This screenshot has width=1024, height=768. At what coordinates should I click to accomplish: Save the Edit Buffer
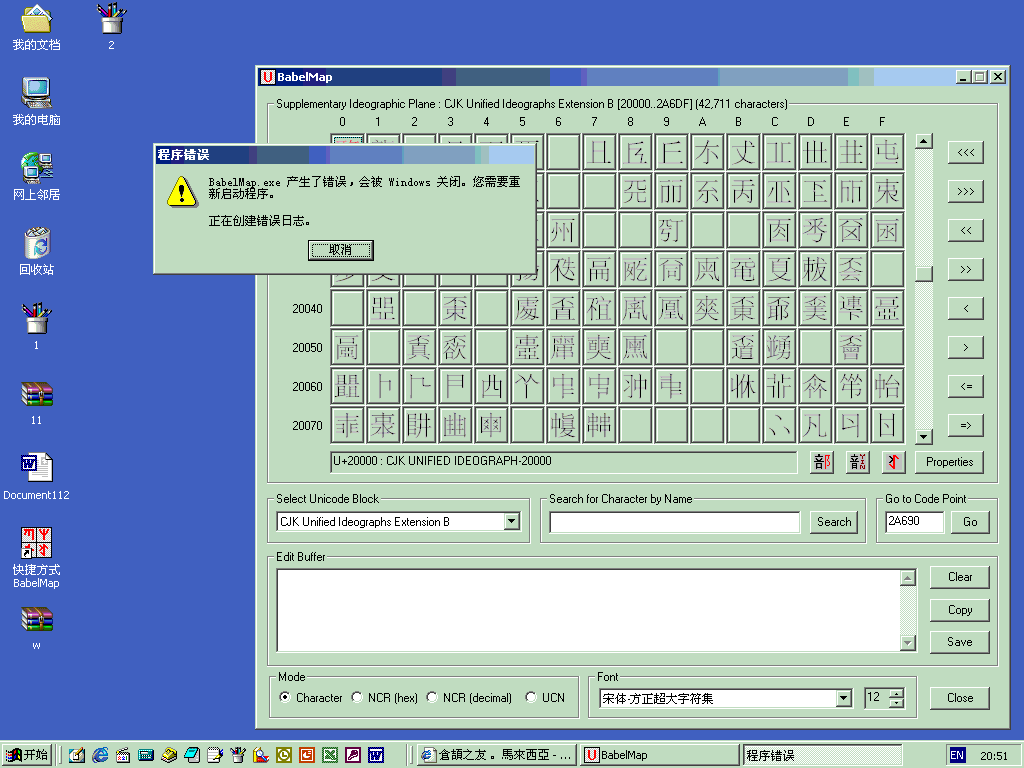click(x=959, y=642)
